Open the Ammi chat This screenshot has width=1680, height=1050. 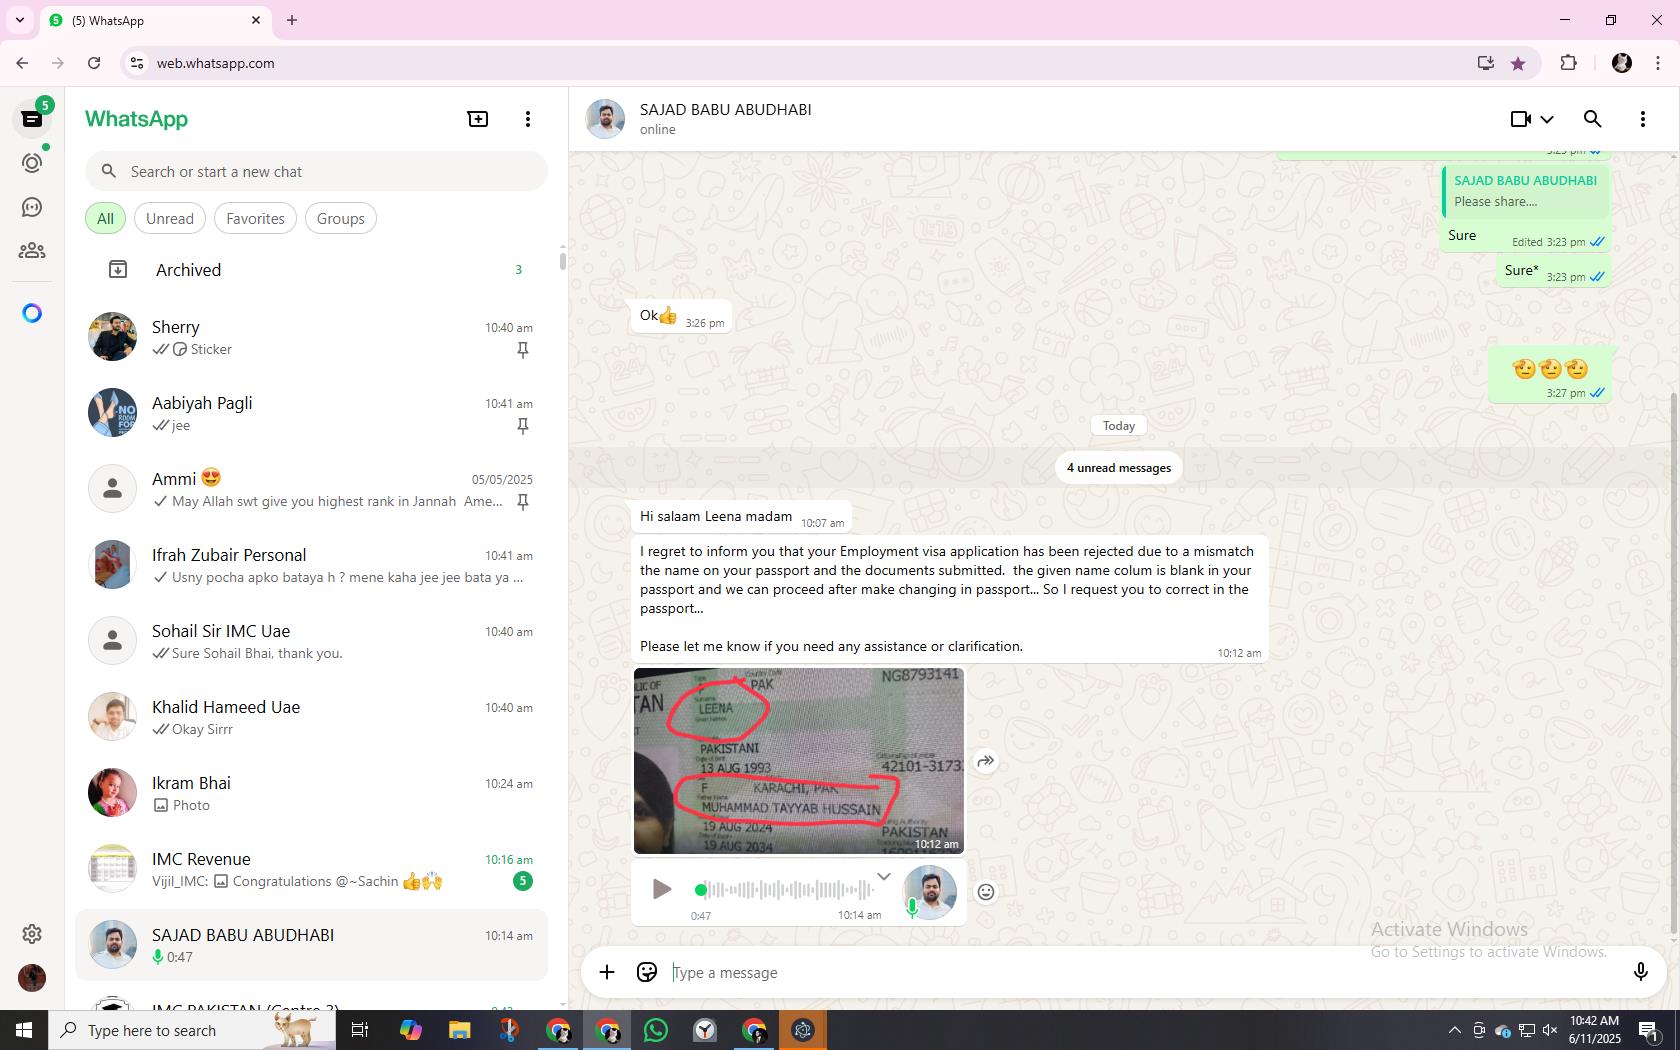tap(312, 489)
